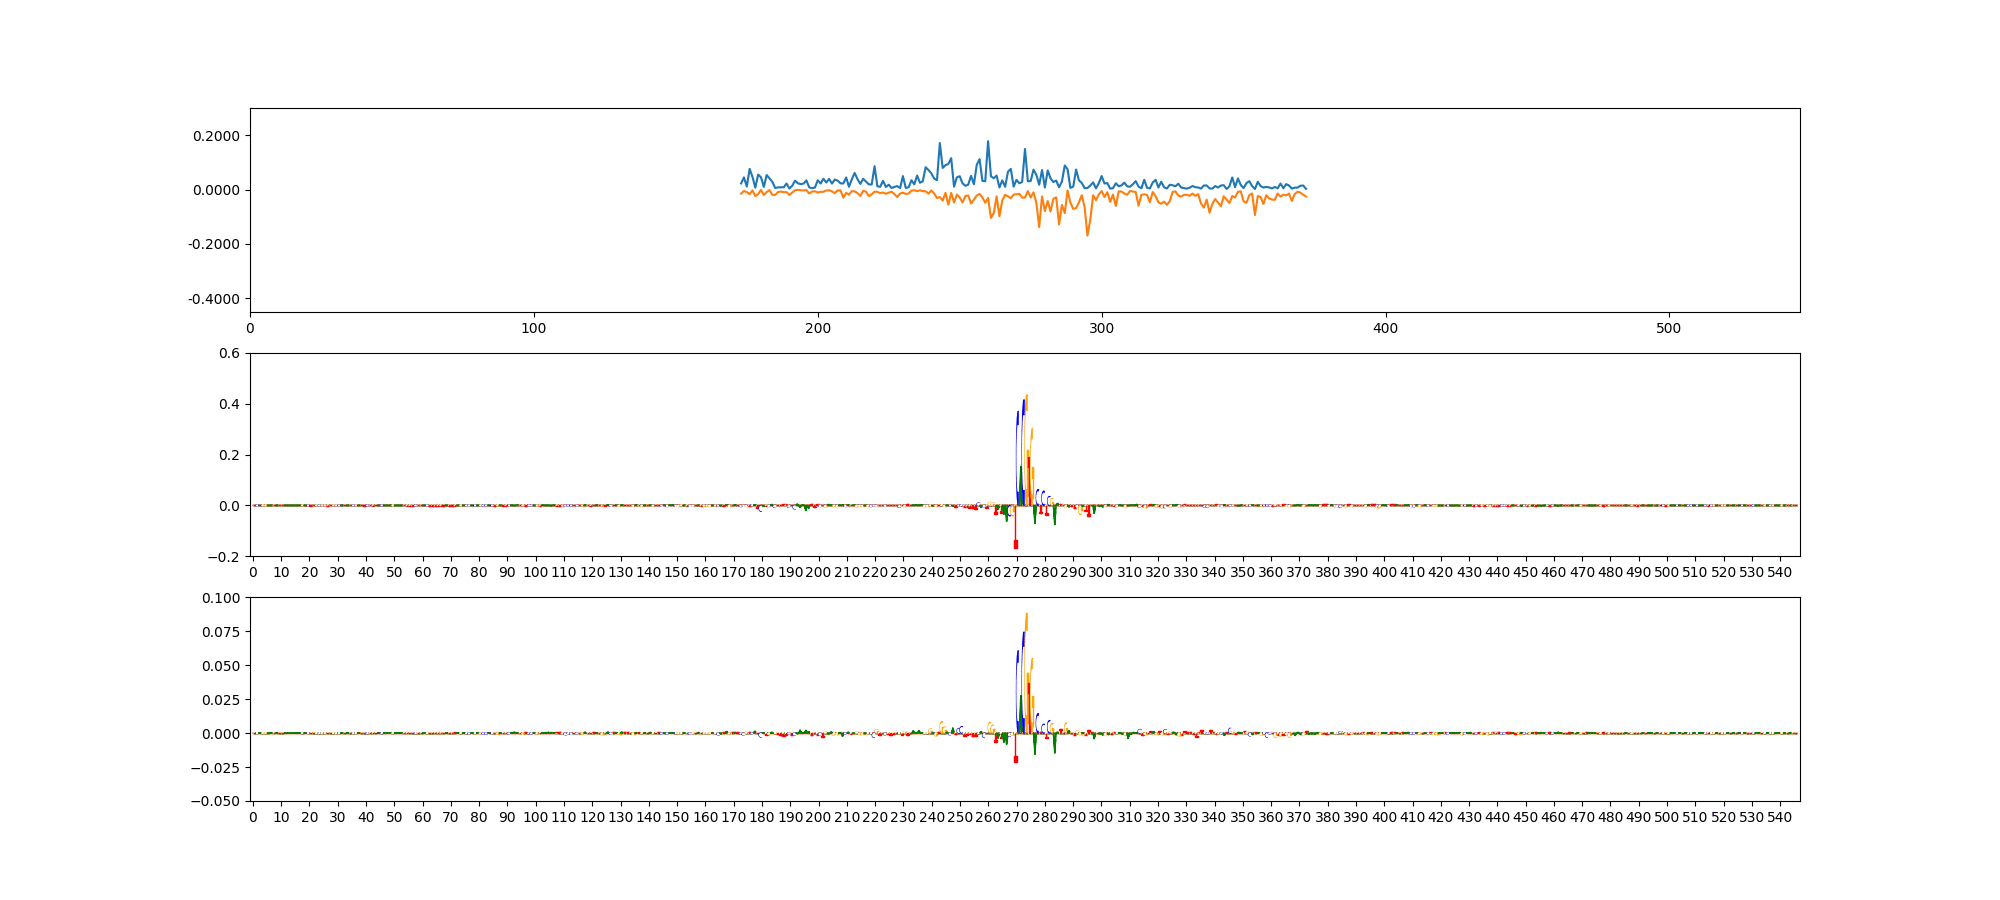Click the -0.2 y-axis label in middle plot
2000x900 pixels.
click(225, 557)
